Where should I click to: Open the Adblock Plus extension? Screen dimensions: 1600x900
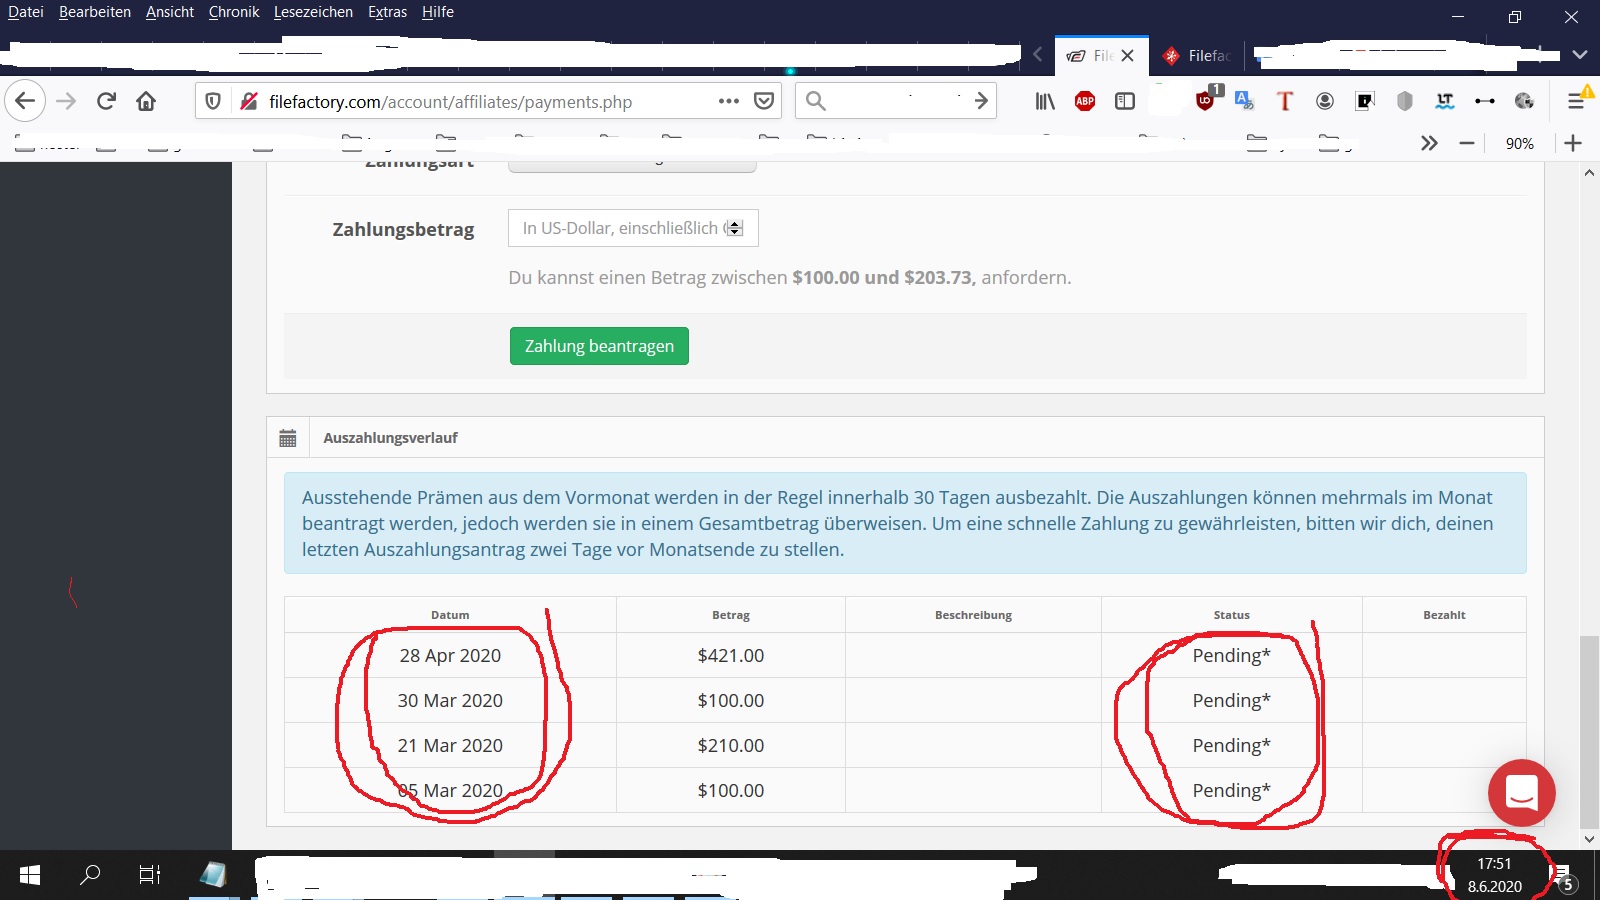(1085, 101)
